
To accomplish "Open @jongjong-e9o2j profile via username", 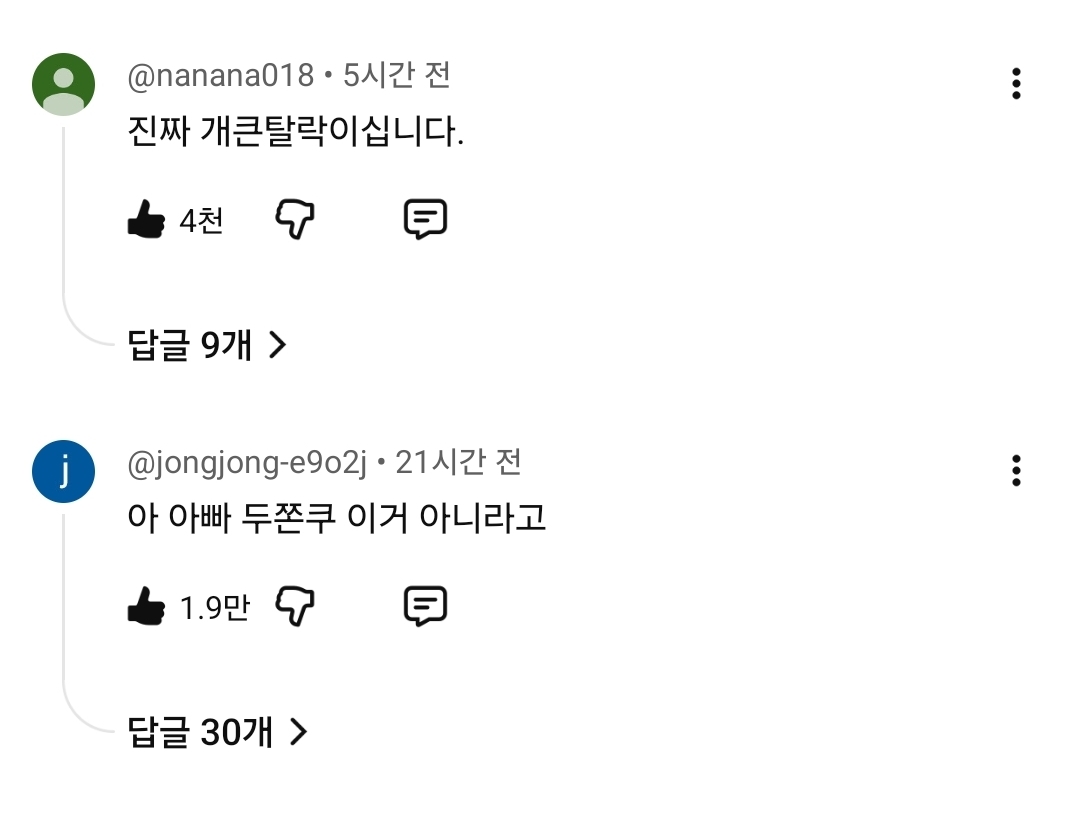I will tap(248, 463).
